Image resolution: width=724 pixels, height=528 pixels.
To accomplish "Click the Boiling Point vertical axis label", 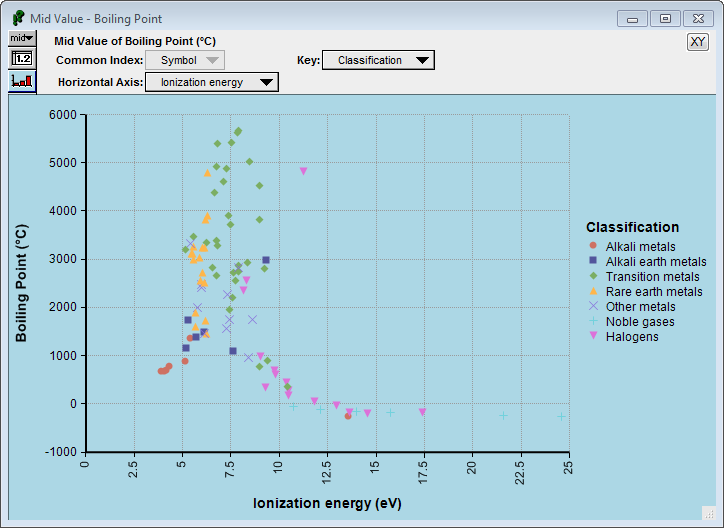I will pyautogui.click(x=21, y=283).
